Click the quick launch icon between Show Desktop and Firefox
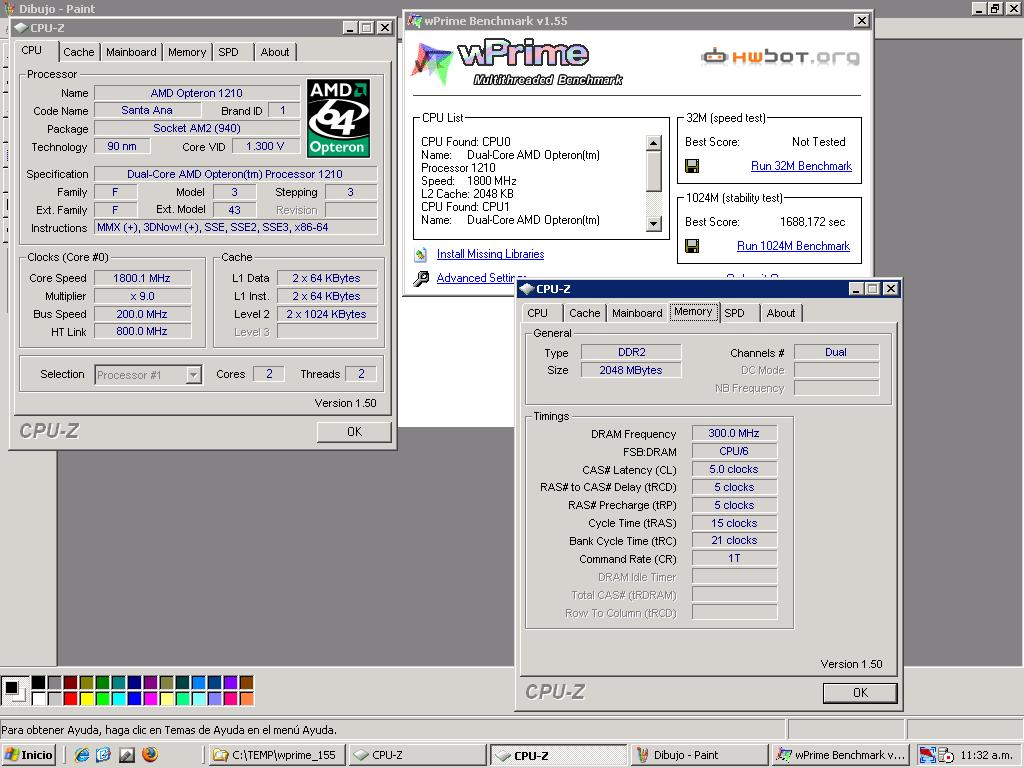Viewport: 1024px width, 768px height. pyautogui.click(x=127, y=755)
